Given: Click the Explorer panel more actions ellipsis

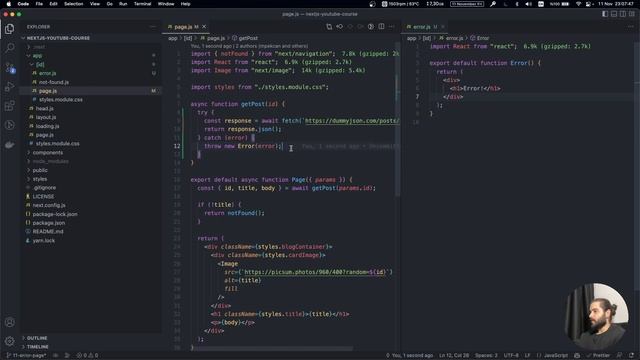Looking at the screenshot, I should [x=153, y=27].
